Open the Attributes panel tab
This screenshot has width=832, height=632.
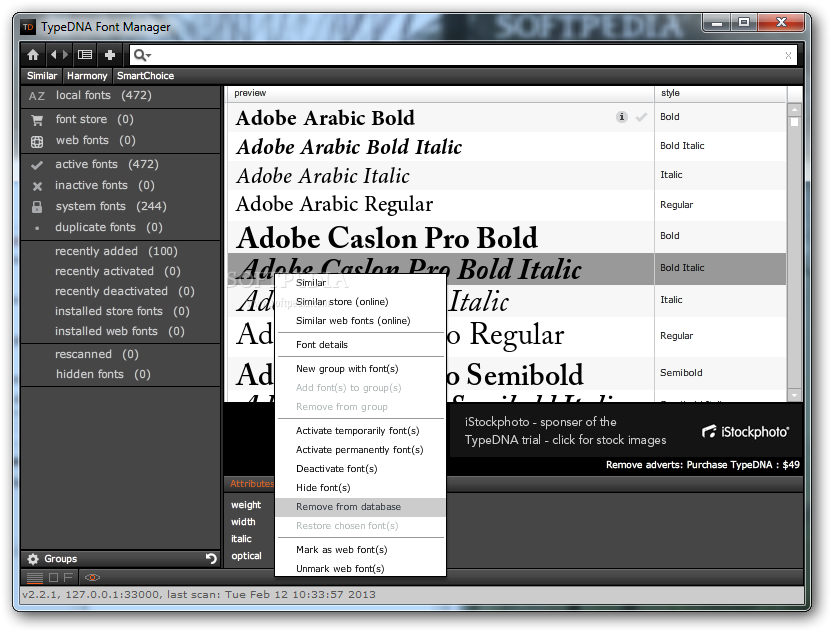tap(252, 484)
